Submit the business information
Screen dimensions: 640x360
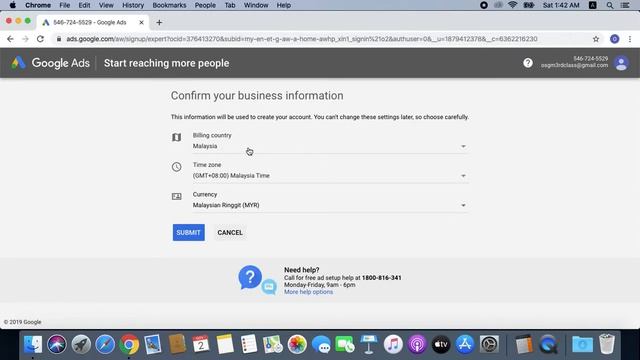click(189, 233)
